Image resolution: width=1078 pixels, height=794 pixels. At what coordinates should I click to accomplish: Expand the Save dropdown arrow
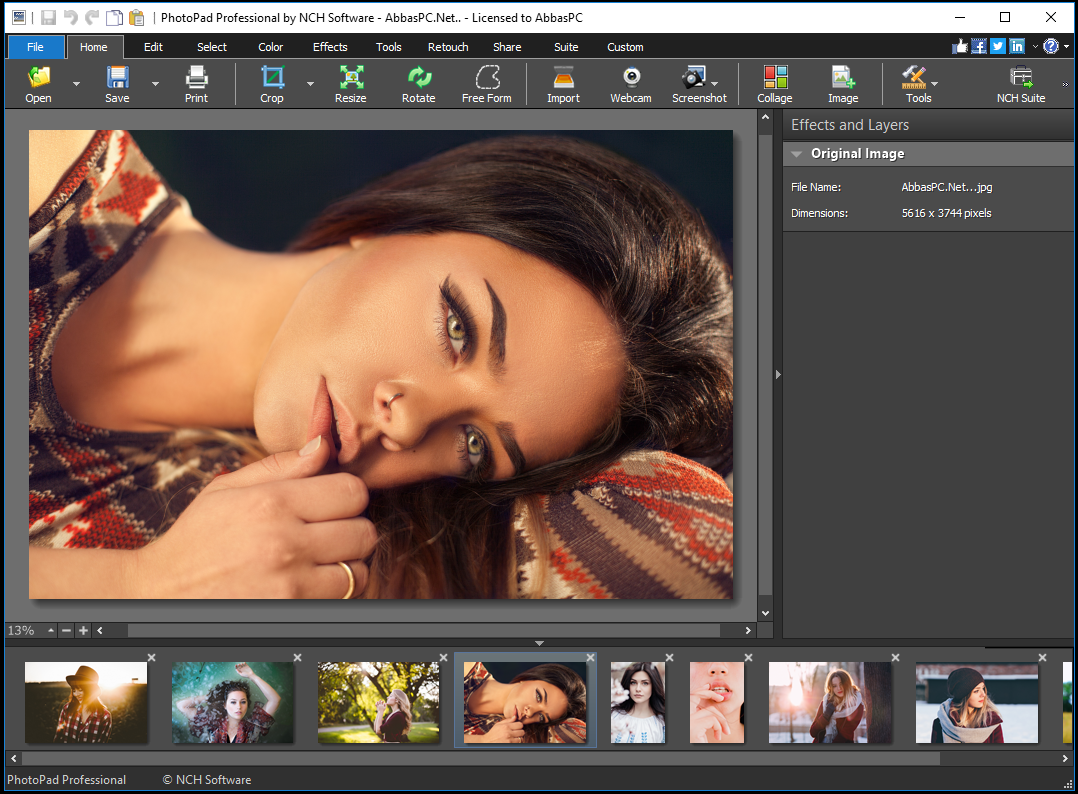point(155,84)
